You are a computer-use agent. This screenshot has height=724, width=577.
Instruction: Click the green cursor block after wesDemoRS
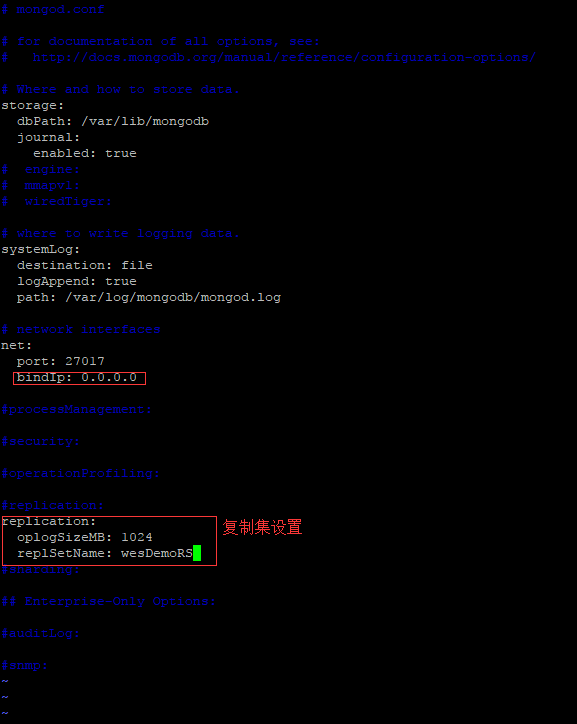[x=197, y=553]
